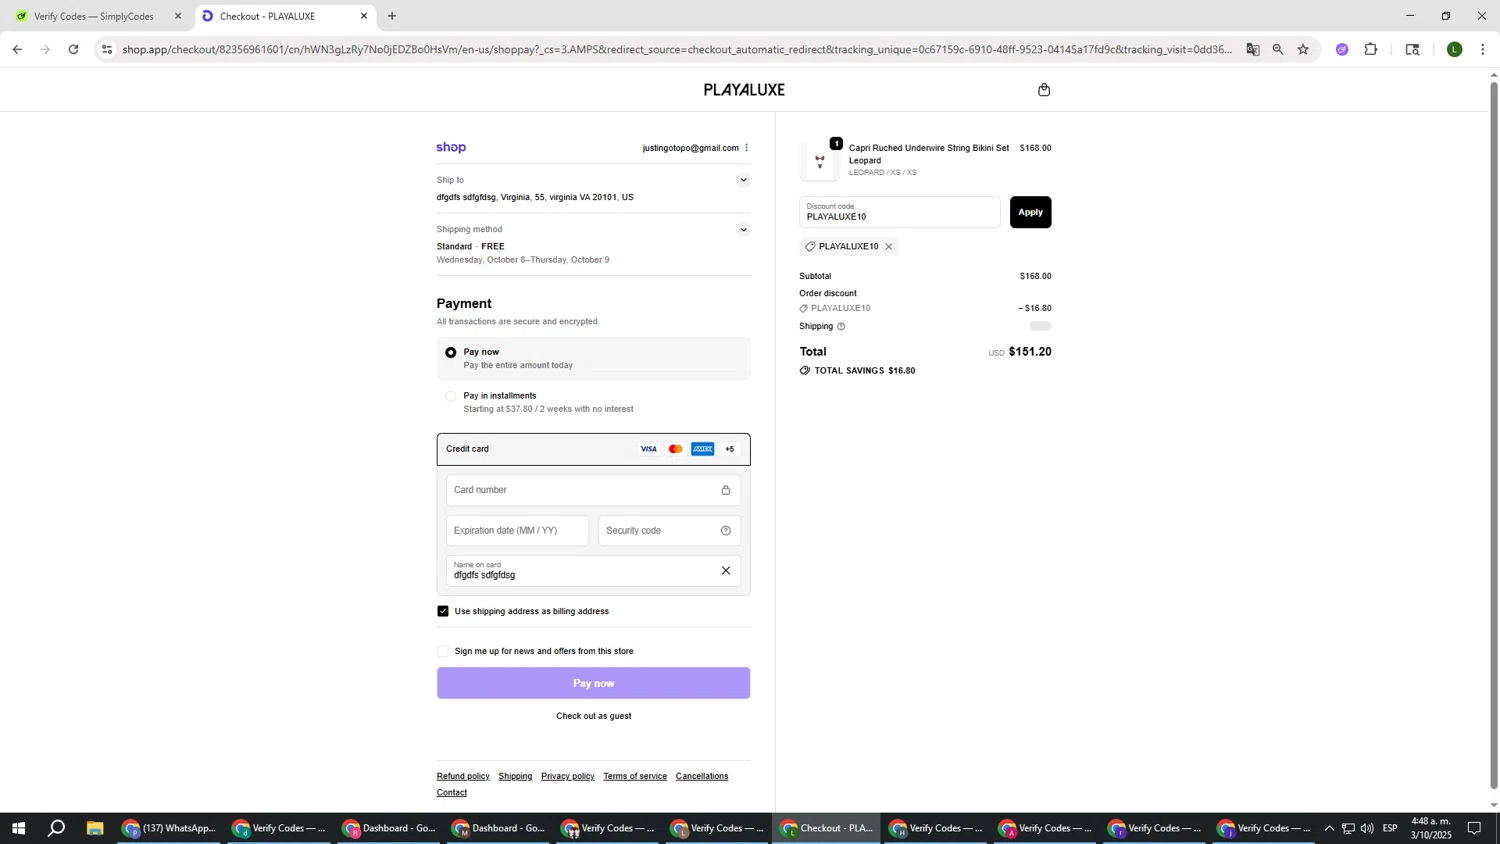The width and height of the screenshot is (1500, 844).
Task: Focus the Discount code field
Action: 899,212
